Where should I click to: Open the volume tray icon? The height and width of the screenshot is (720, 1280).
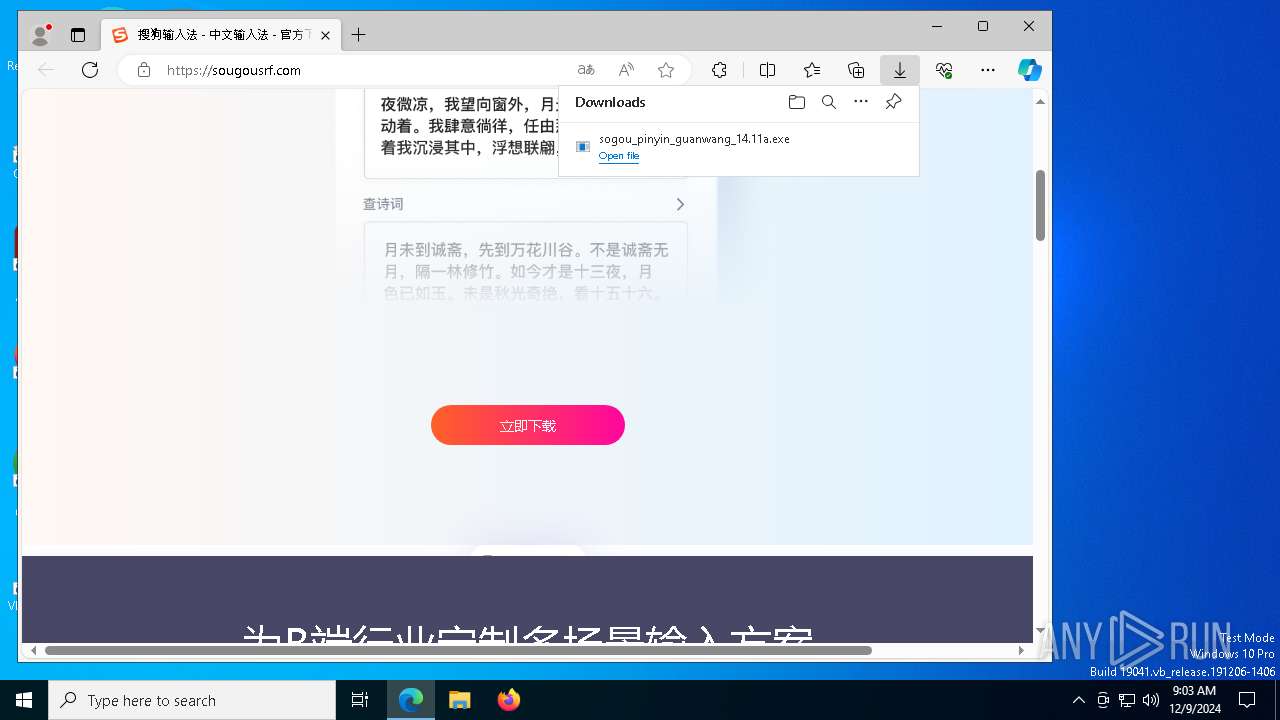click(x=1151, y=700)
